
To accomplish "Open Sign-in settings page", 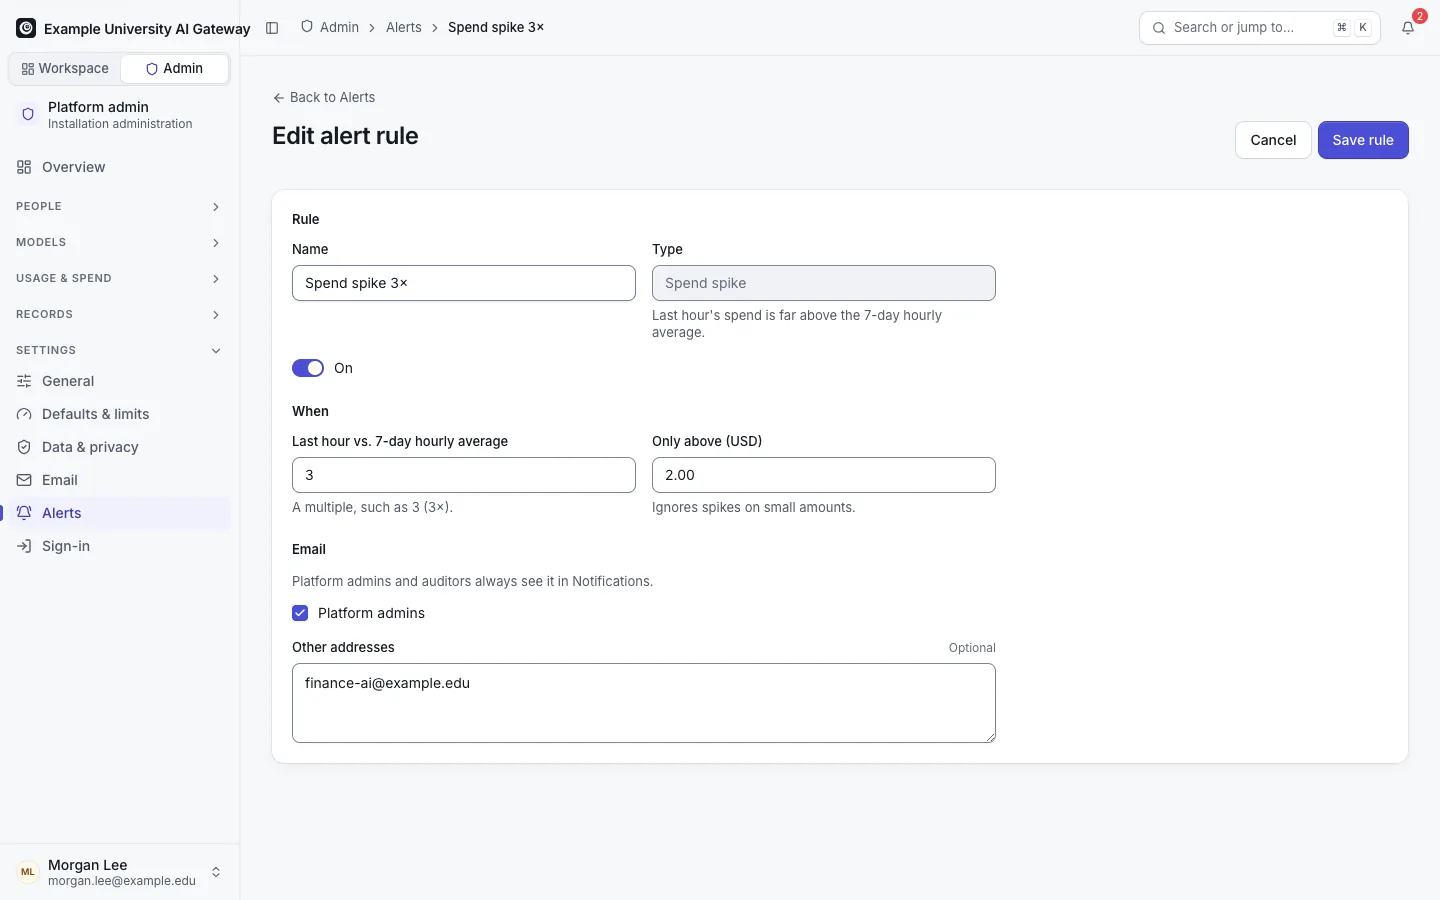I will click(119, 546).
